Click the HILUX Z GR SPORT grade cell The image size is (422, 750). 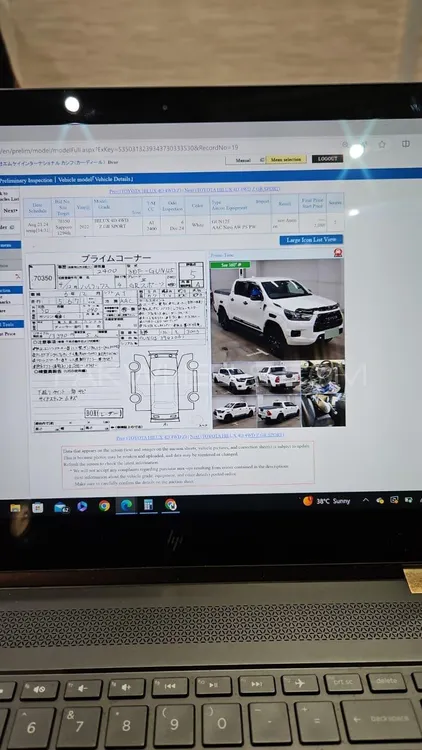tap(117, 225)
